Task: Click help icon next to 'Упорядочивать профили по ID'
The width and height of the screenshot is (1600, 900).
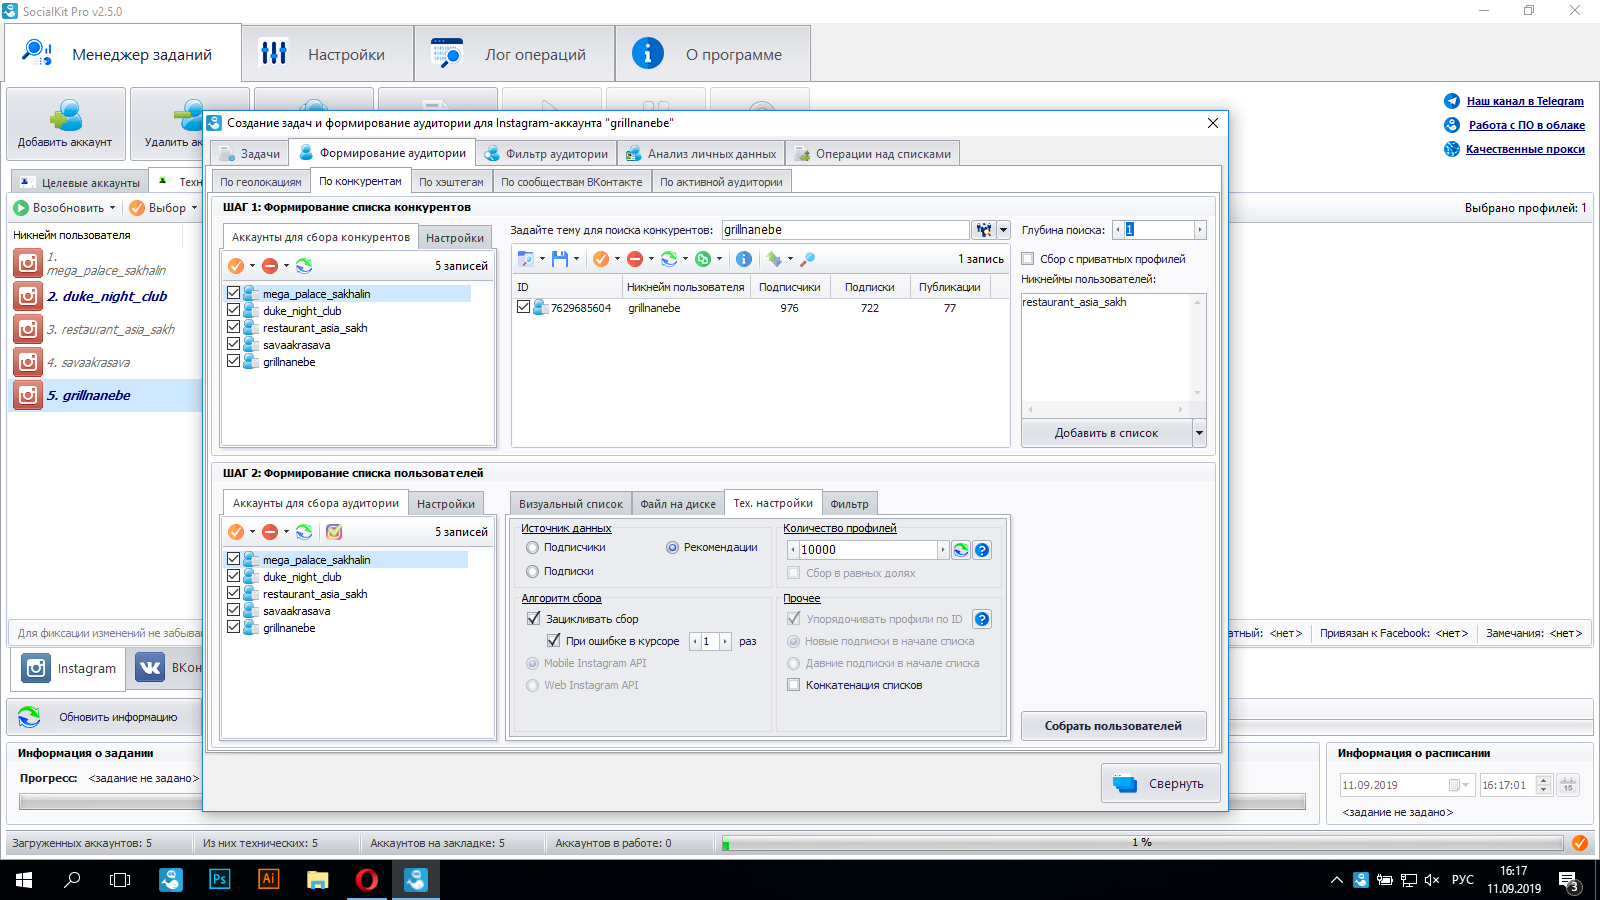Action: (982, 619)
